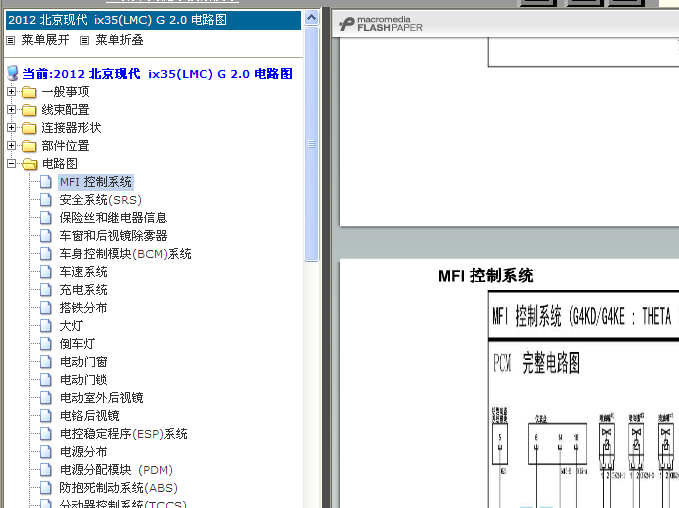Click the 菜单折叠 collapse-all link

click(x=120, y=40)
